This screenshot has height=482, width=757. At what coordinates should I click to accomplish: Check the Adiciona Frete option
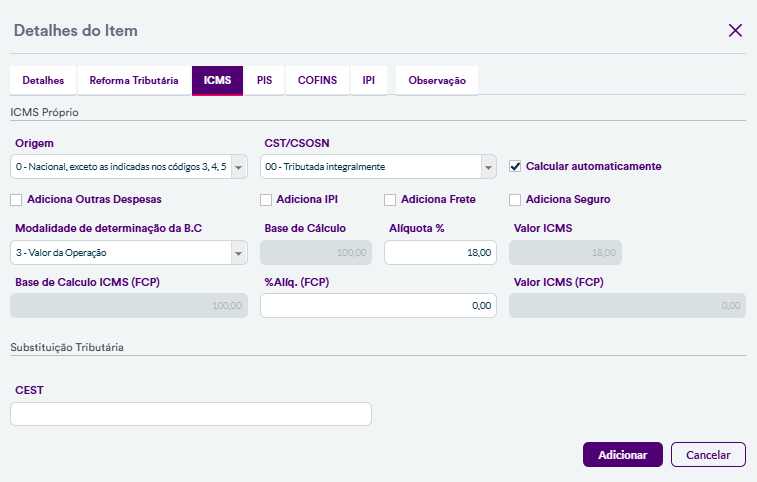point(391,199)
